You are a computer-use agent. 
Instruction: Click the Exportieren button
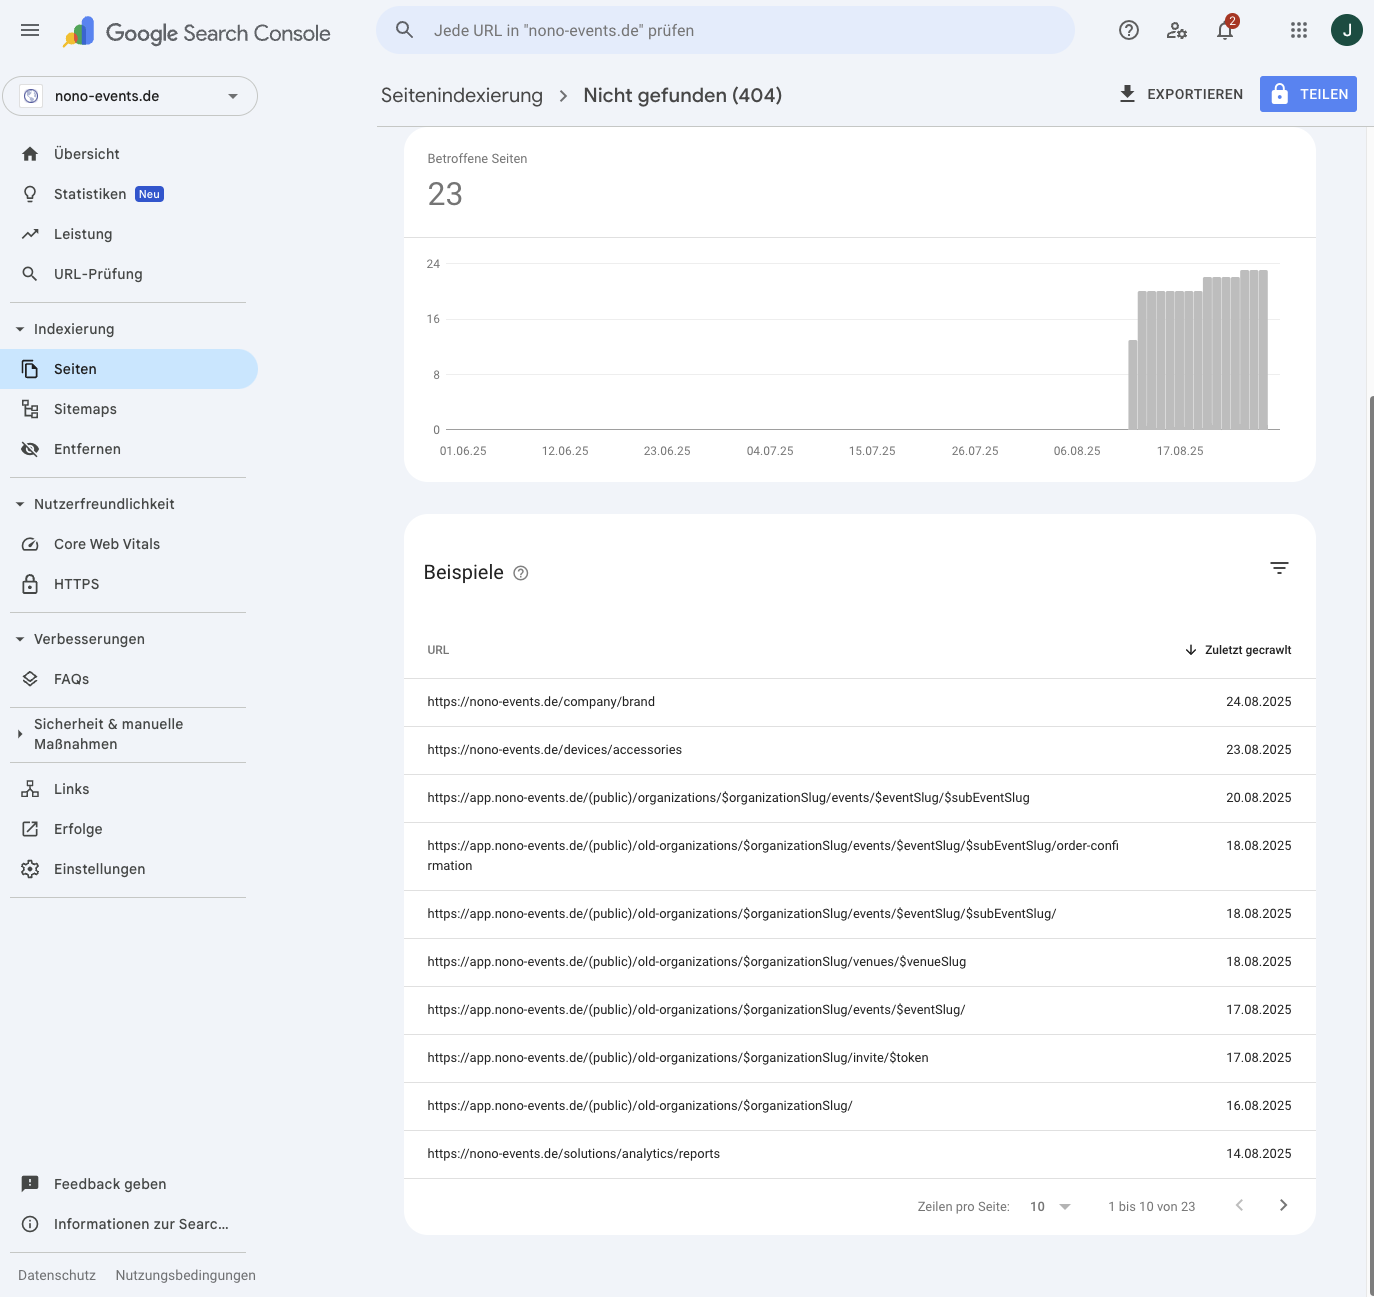tap(1181, 94)
